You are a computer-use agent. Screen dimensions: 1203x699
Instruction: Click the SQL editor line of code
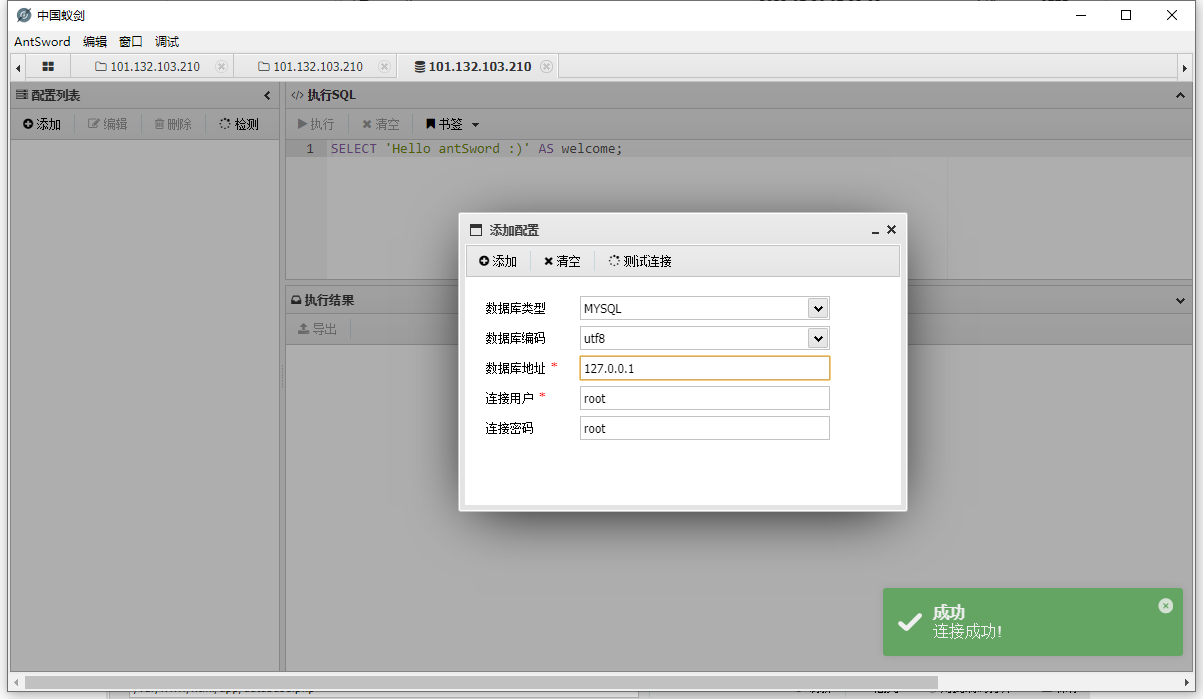(x=476, y=149)
